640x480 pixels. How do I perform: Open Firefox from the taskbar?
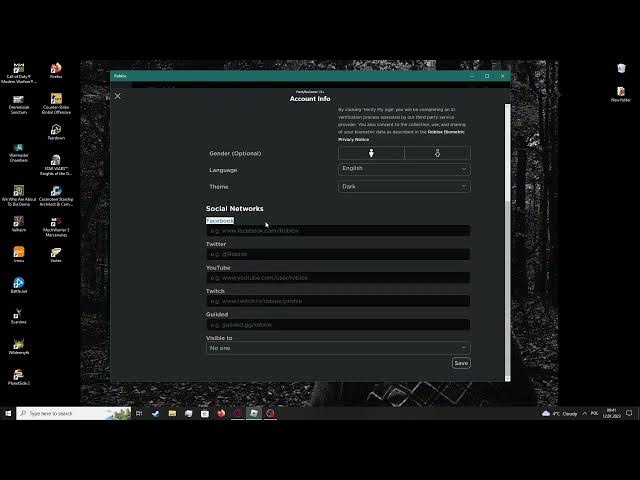coord(221,413)
